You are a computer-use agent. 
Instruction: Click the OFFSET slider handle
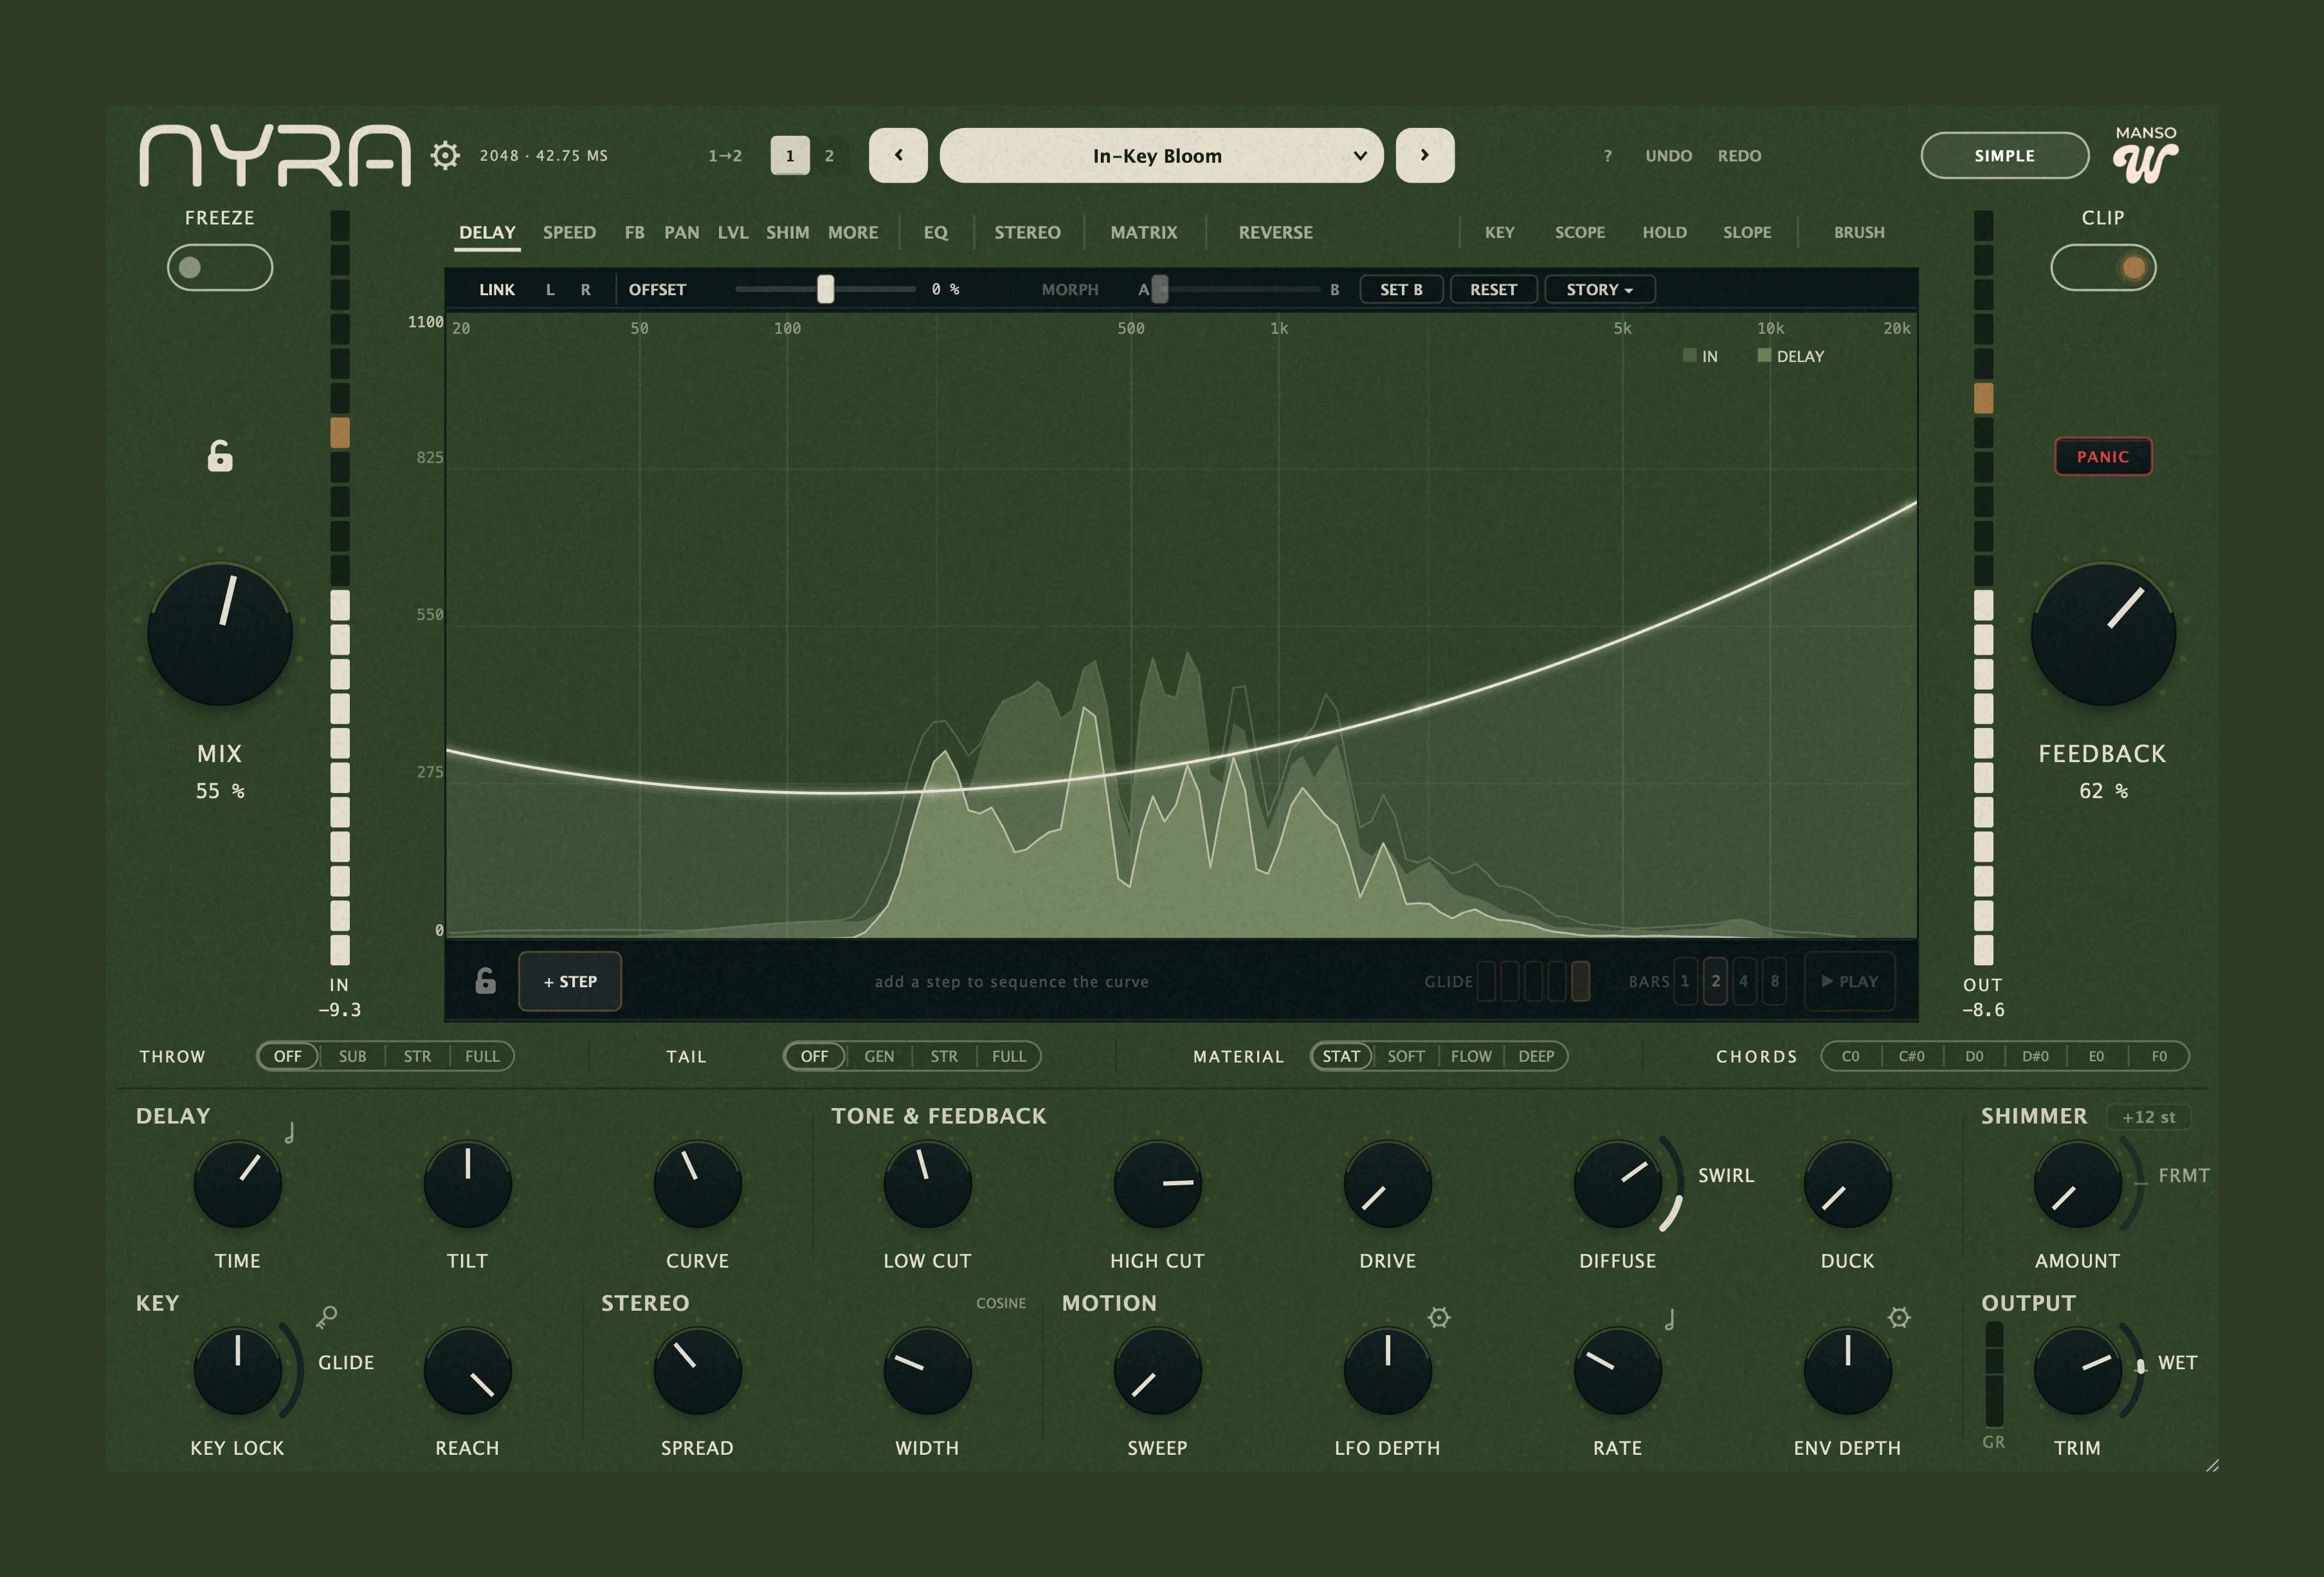tap(825, 289)
